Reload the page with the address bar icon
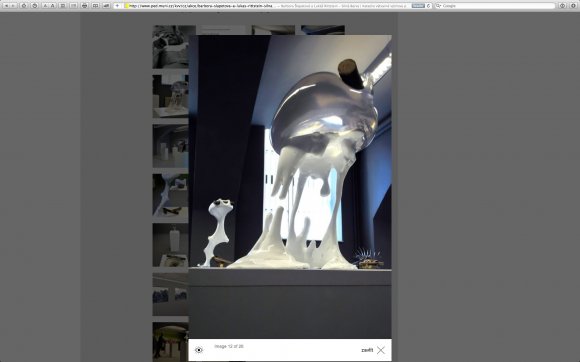 pyautogui.click(x=429, y=6)
